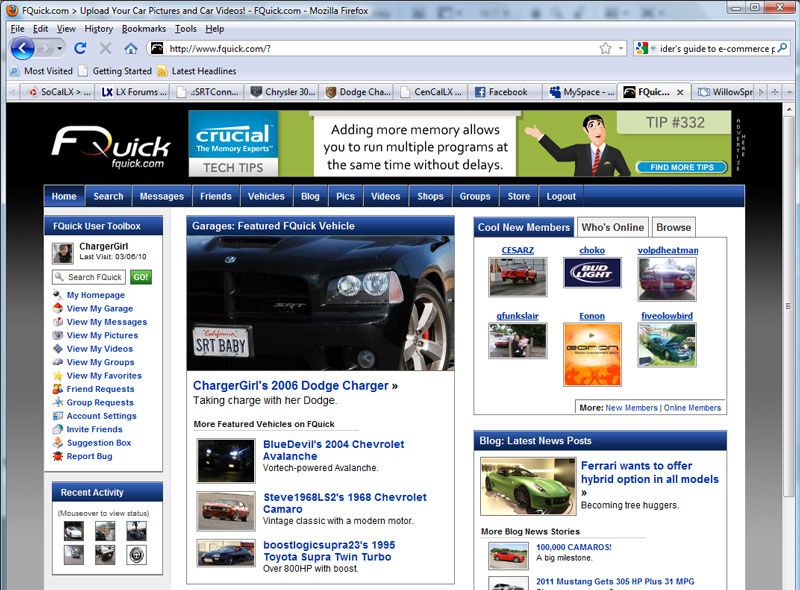Switch to the Browse members tab
This screenshot has width=800, height=590.
click(x=673, y=227)
